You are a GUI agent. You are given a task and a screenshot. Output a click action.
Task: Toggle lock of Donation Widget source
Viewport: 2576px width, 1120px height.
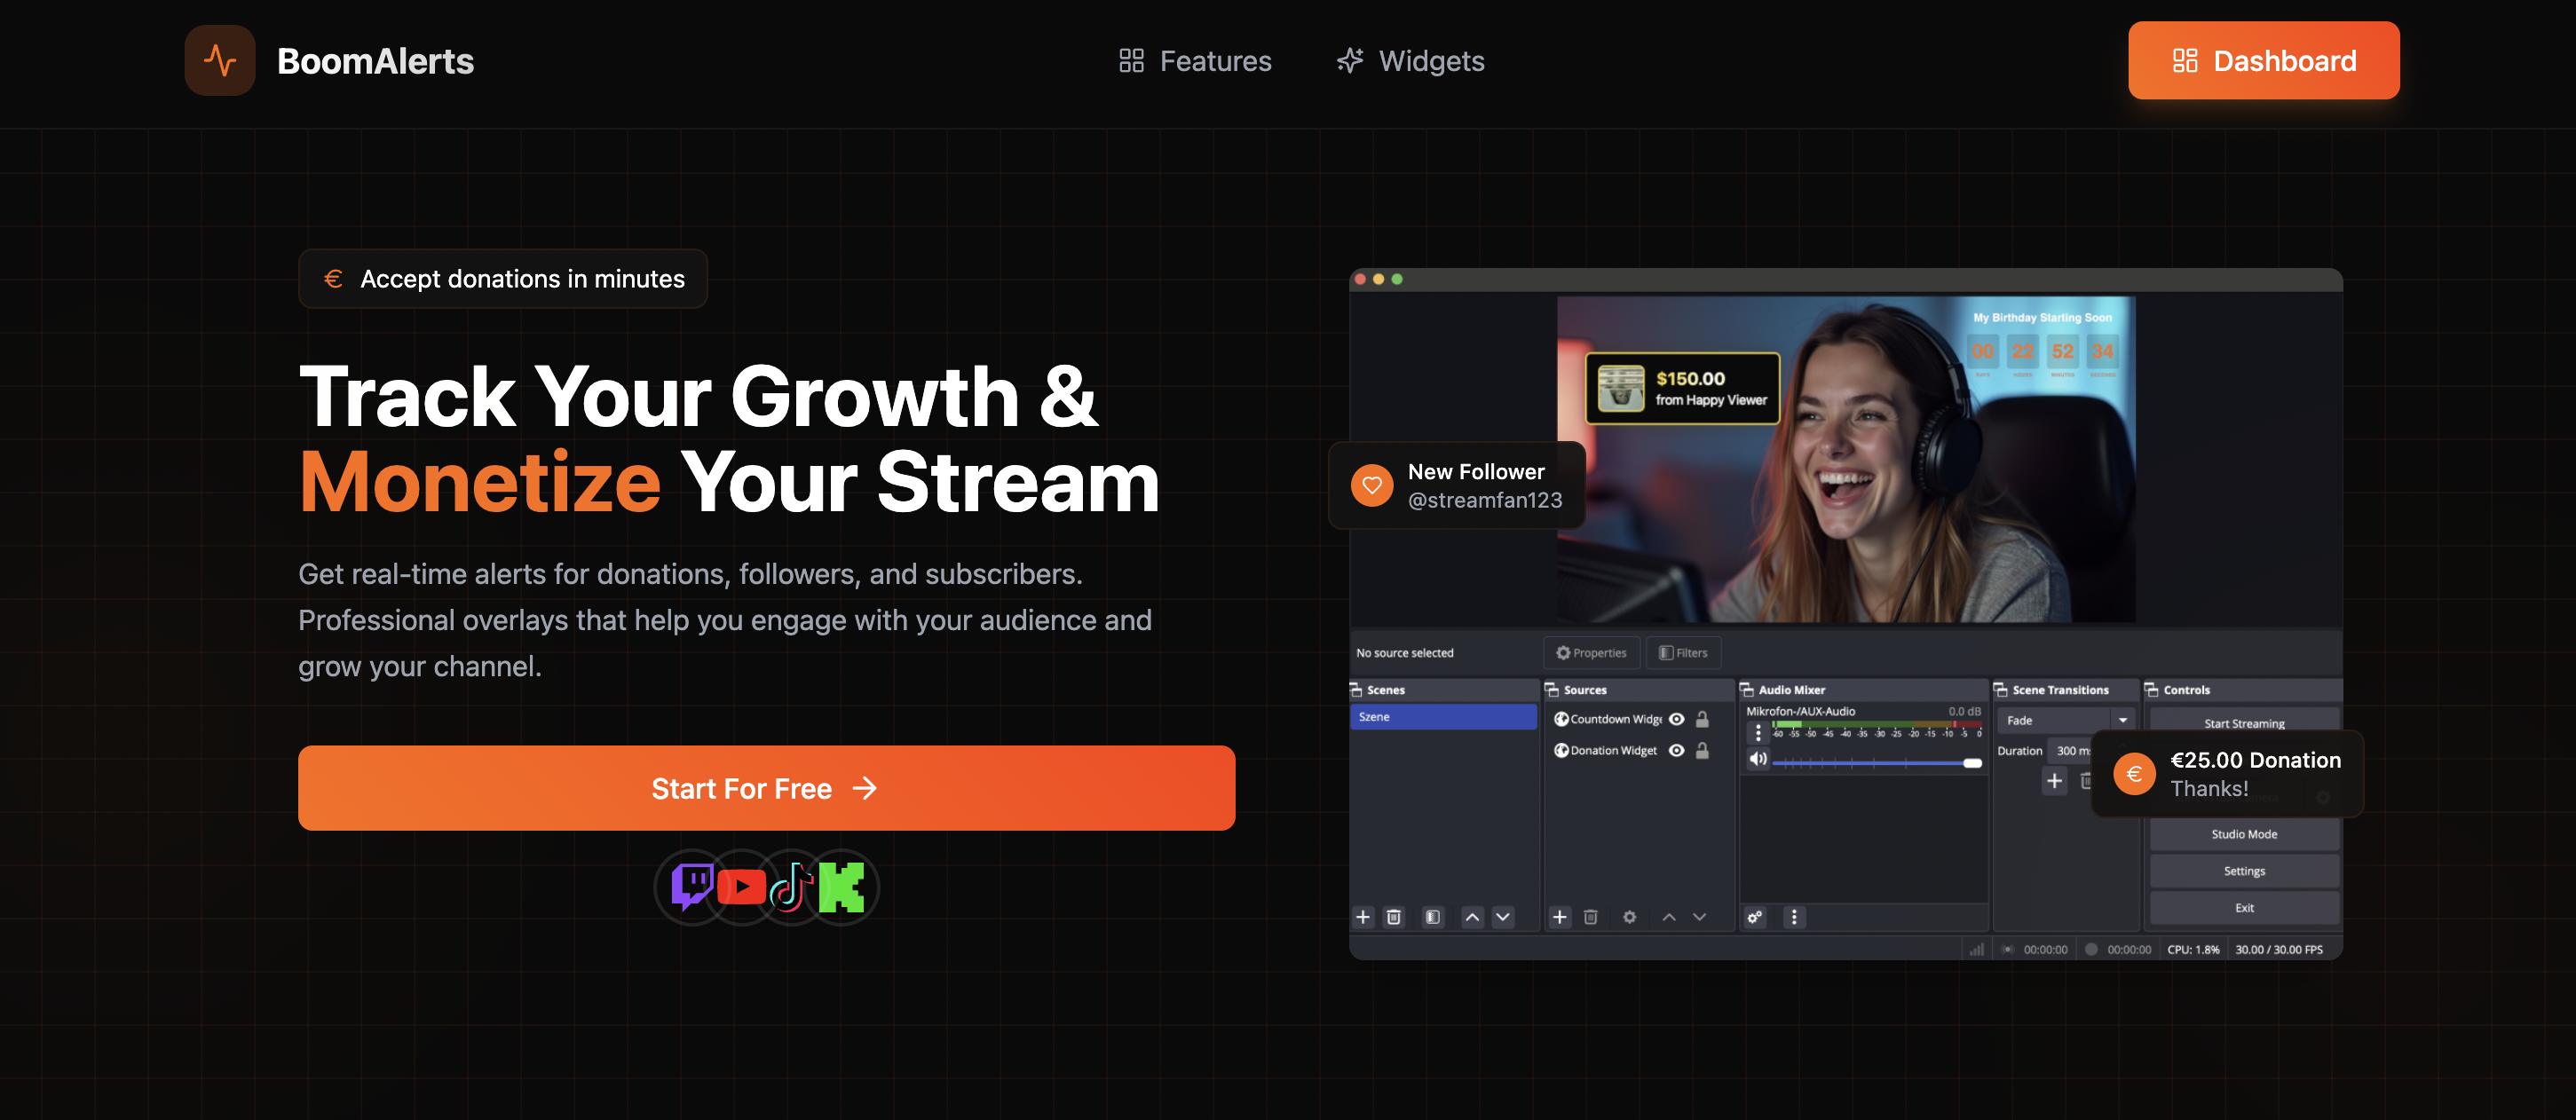point(1702,751)
